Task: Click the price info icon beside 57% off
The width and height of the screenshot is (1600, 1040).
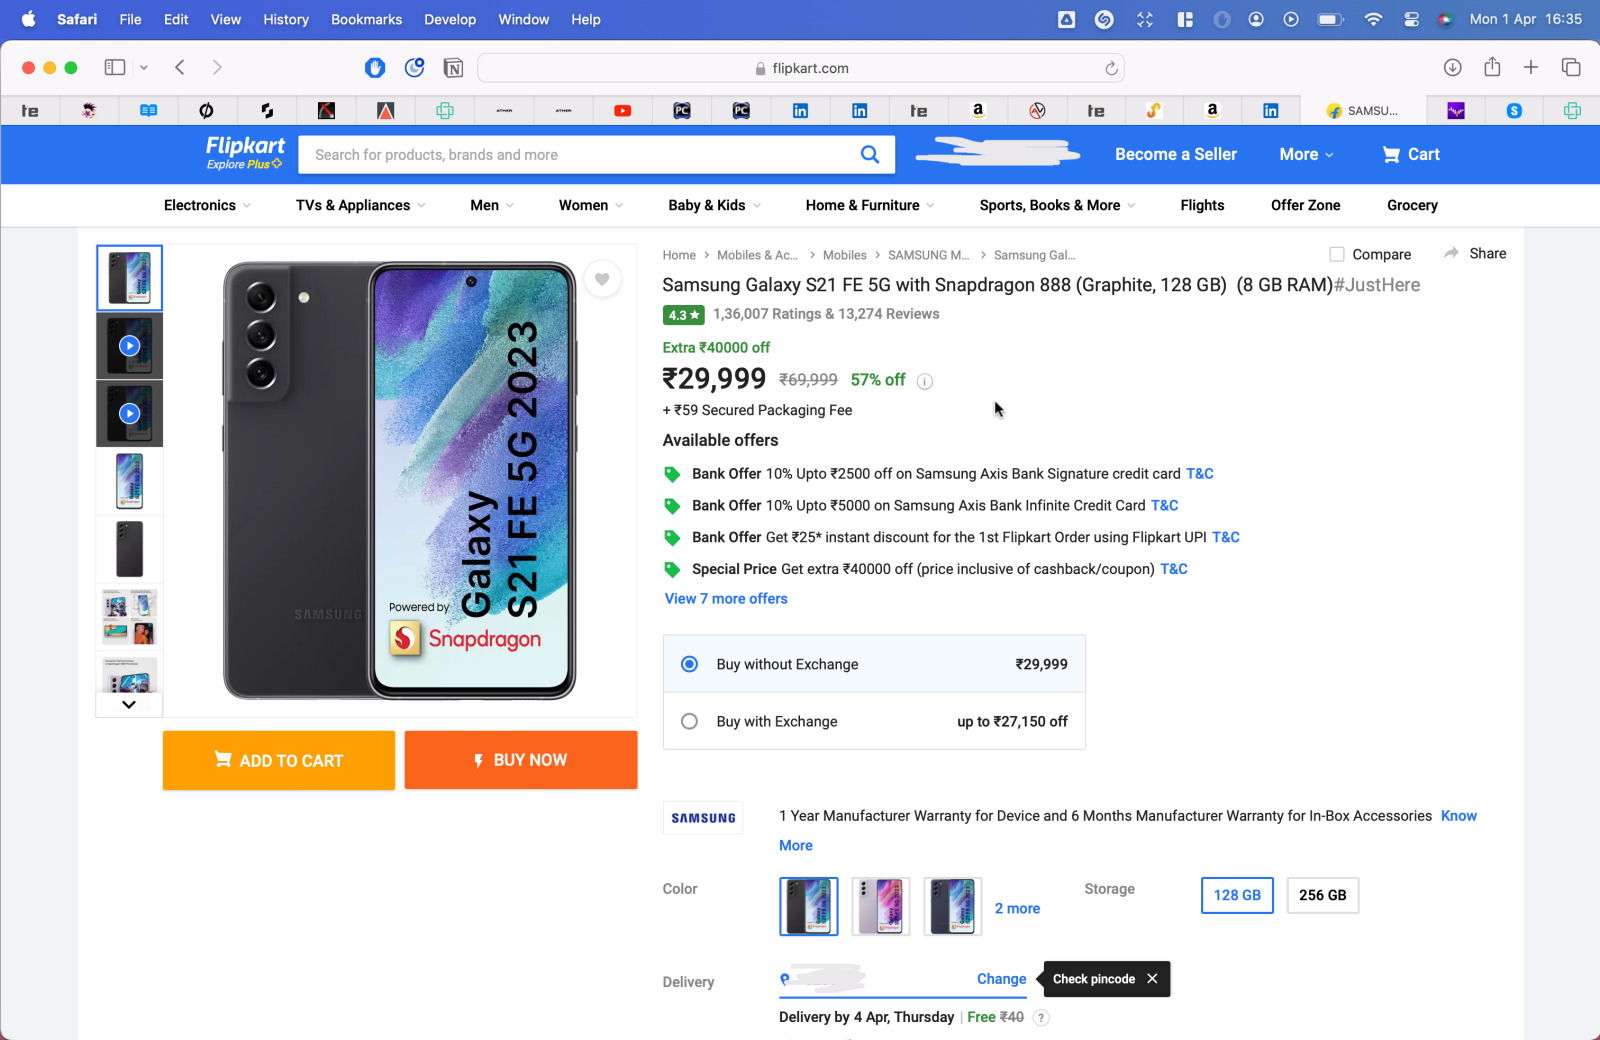Action: pyautogui.click(x=925, y=381)
